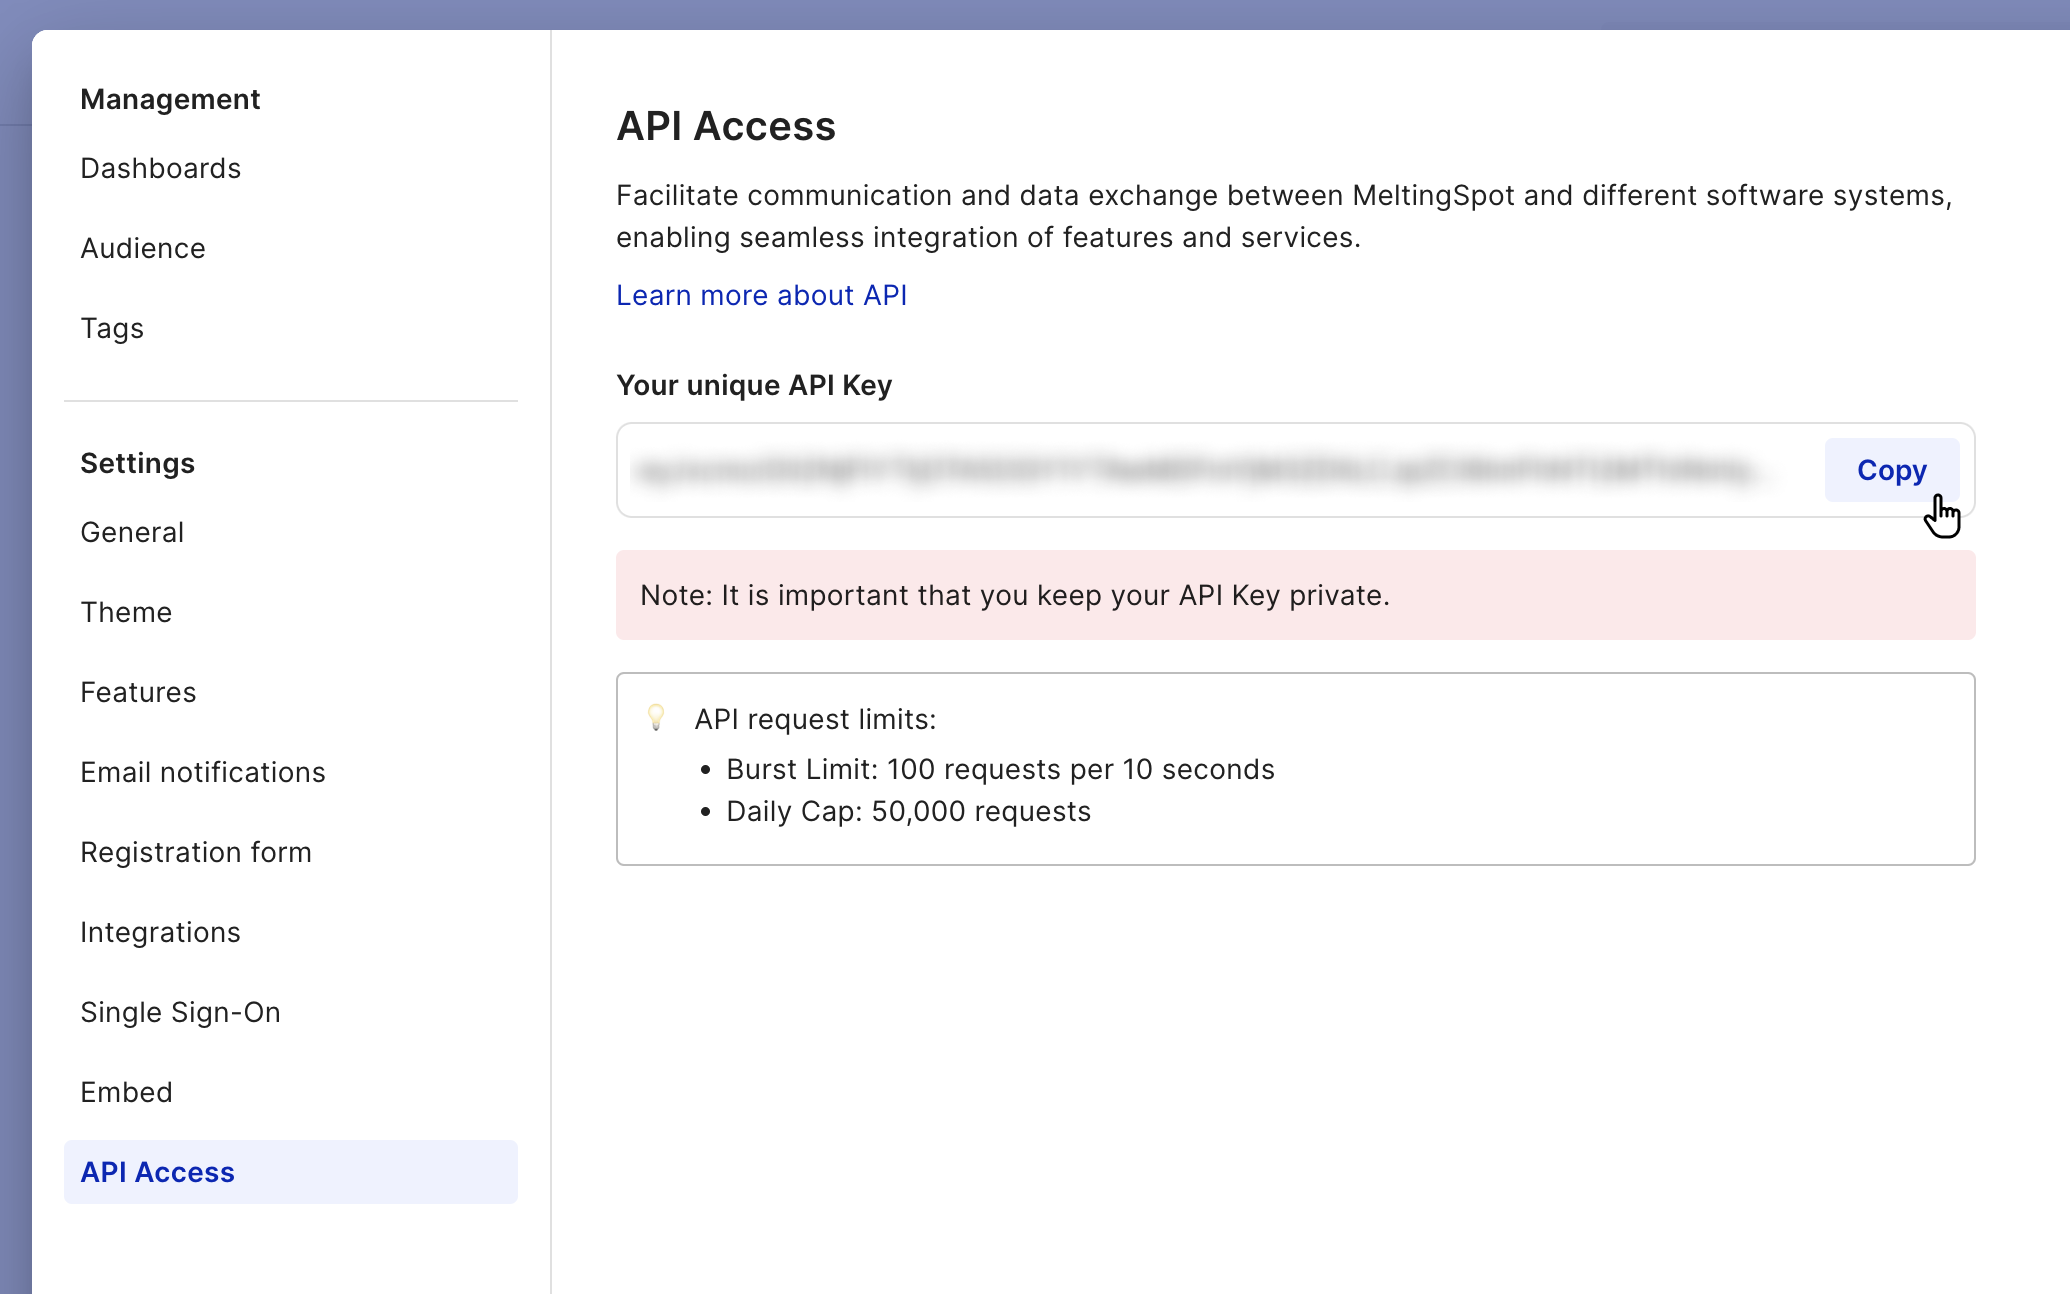This screenshot has width=2070, height=1294.
Task: Select the Embed settings item
Action: coord(126,1092)
